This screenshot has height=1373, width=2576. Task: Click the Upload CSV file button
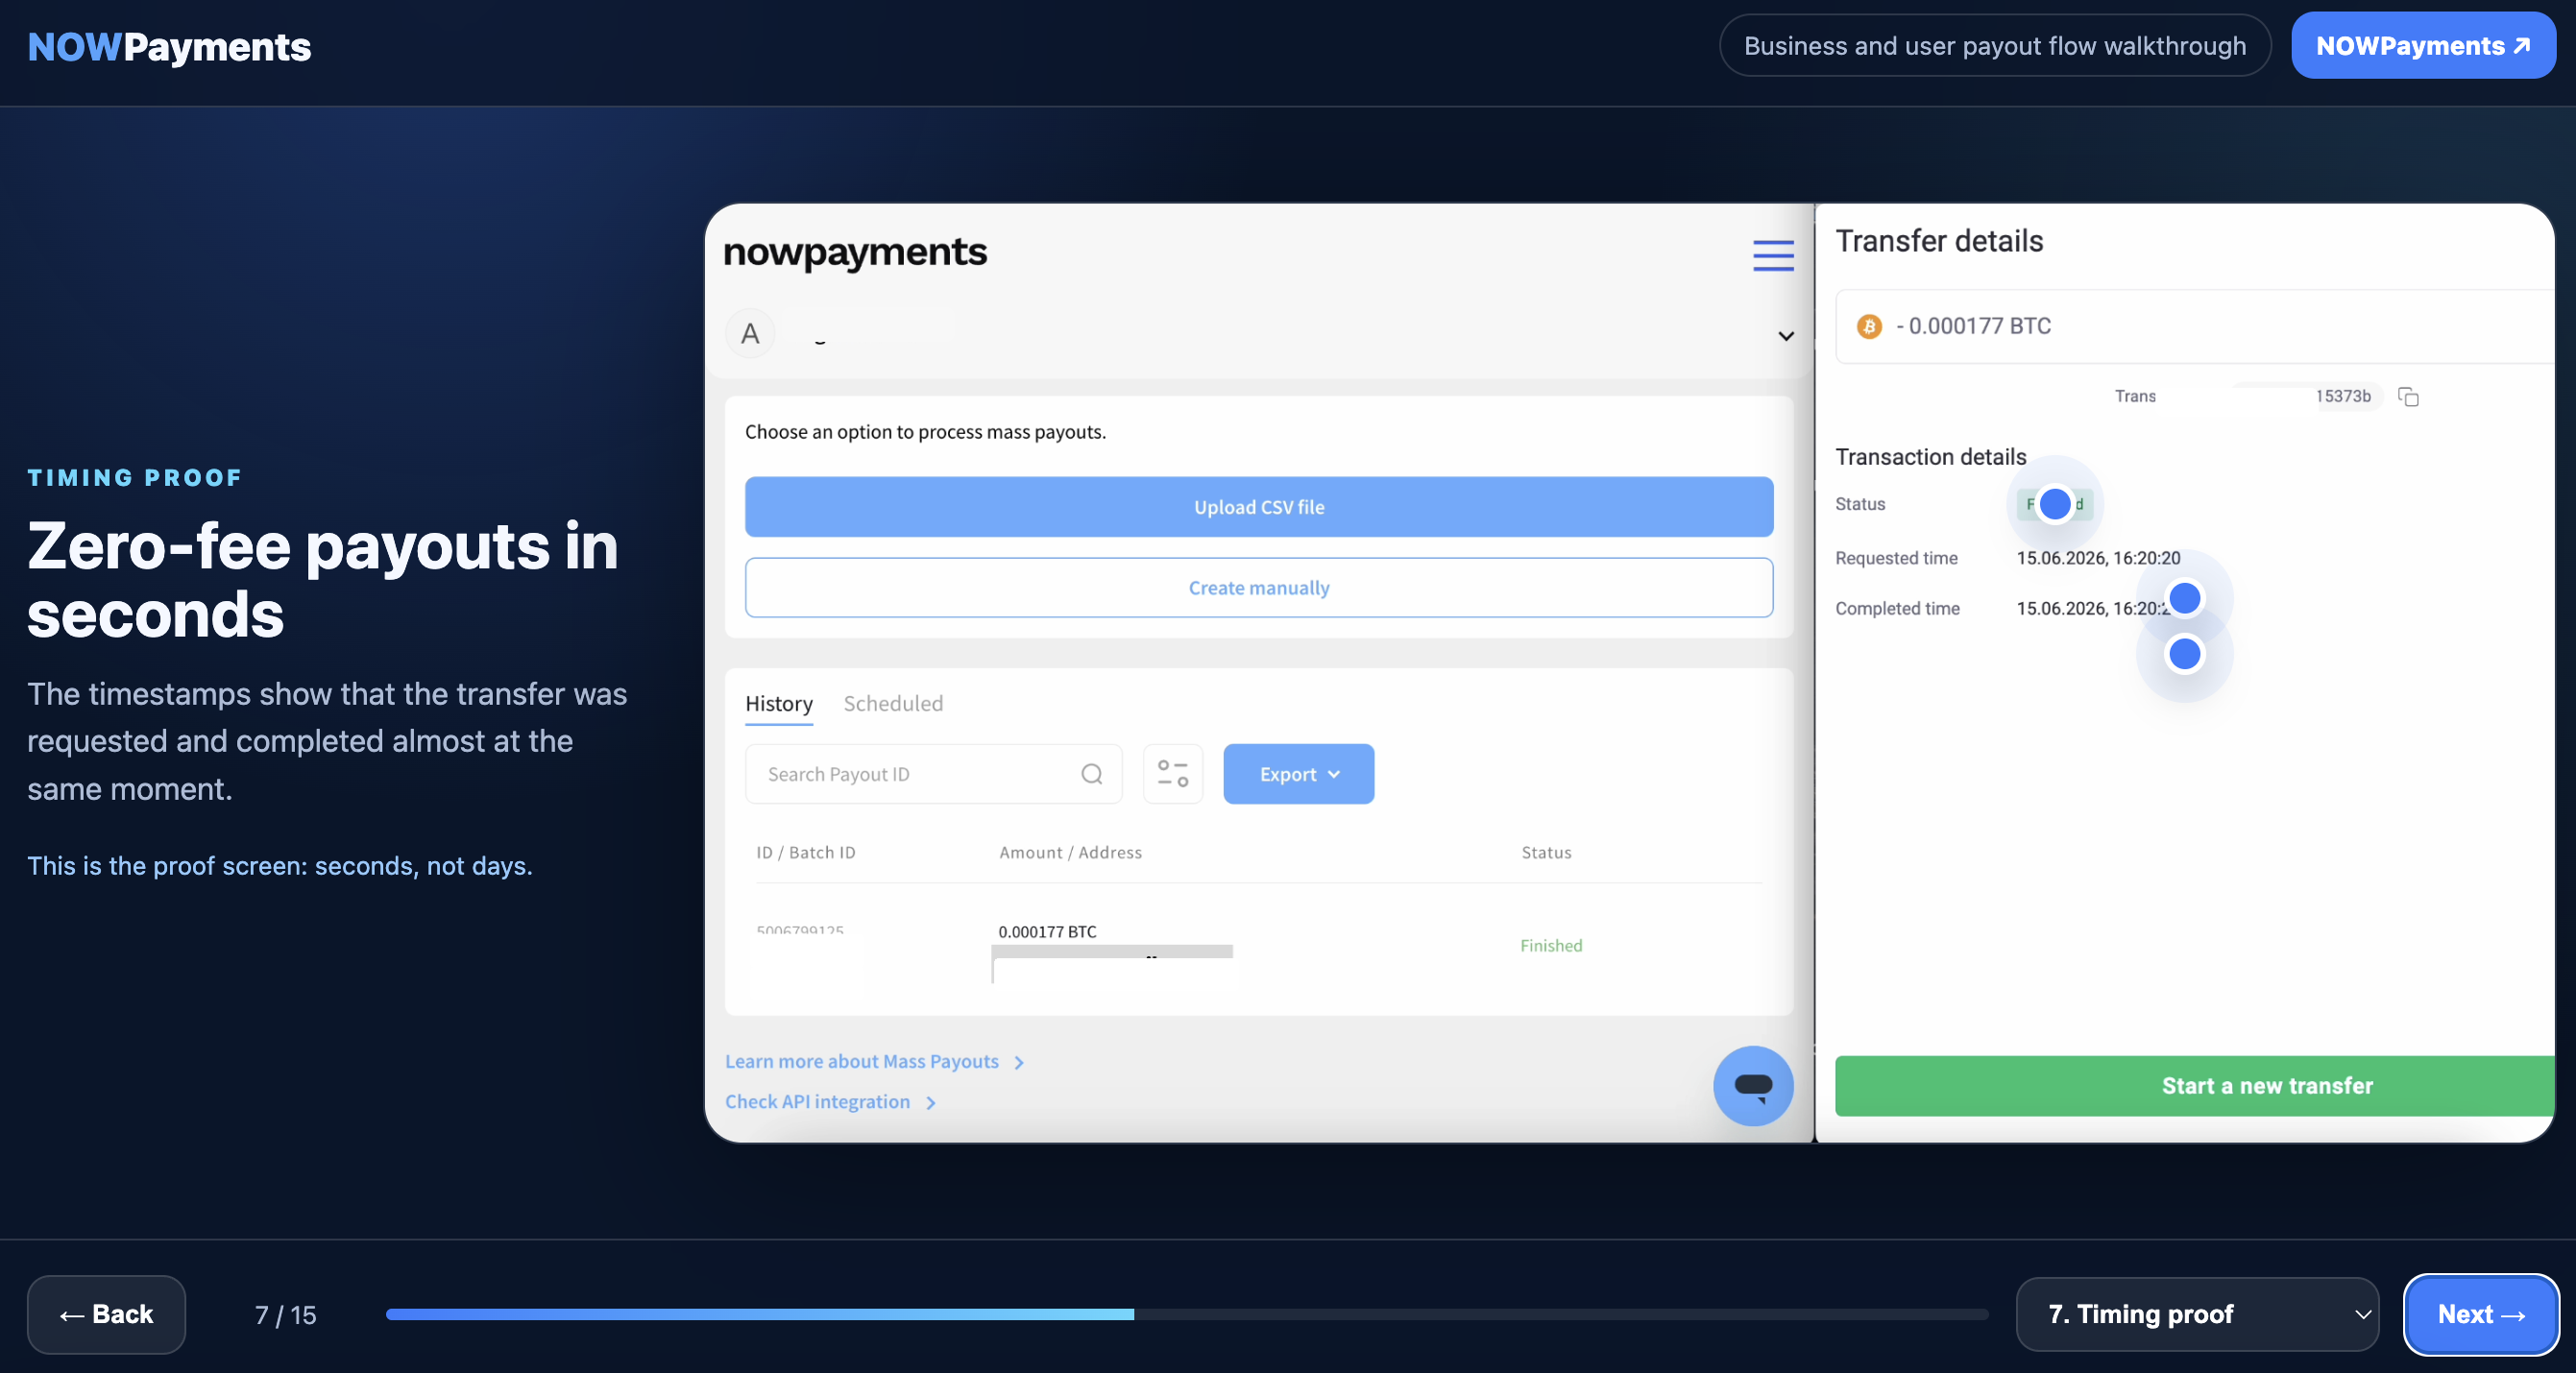[1259, 507]
